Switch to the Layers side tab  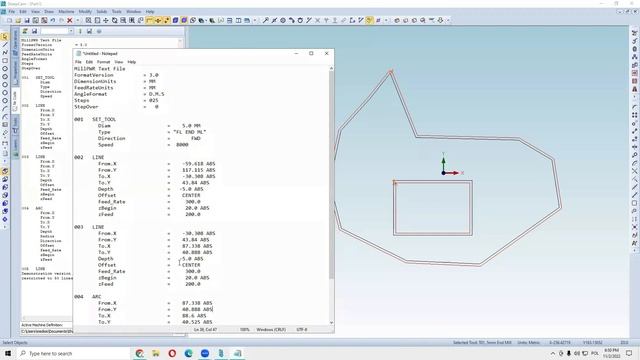tap(16, 147)
